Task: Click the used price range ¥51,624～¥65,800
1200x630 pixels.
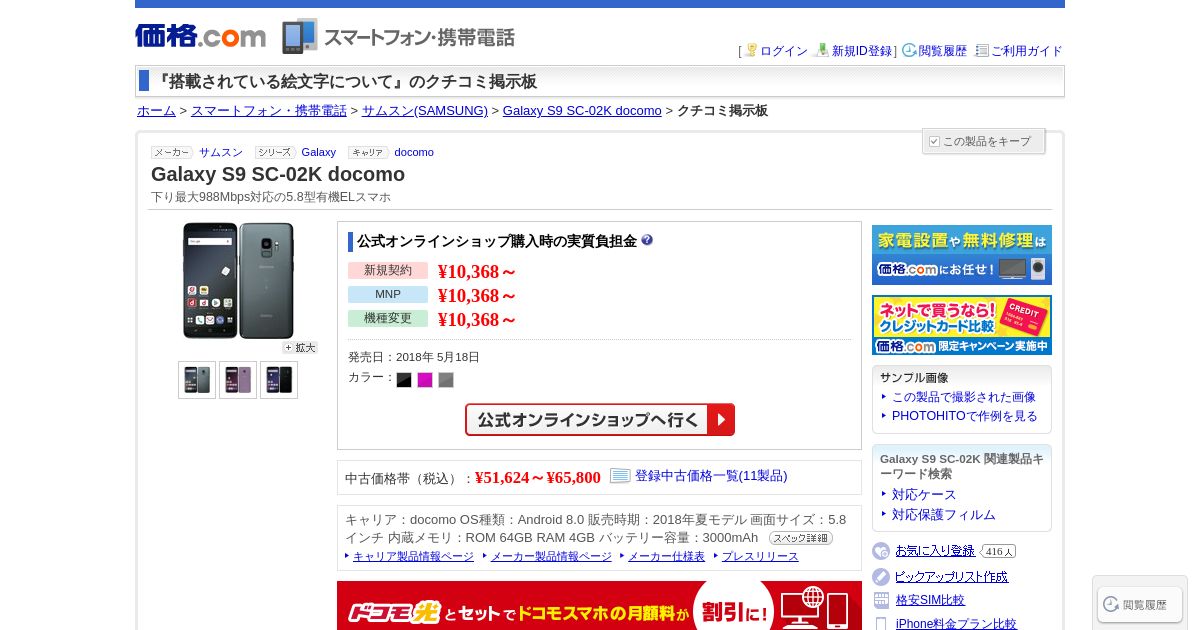Action: (x=538, y=478)
